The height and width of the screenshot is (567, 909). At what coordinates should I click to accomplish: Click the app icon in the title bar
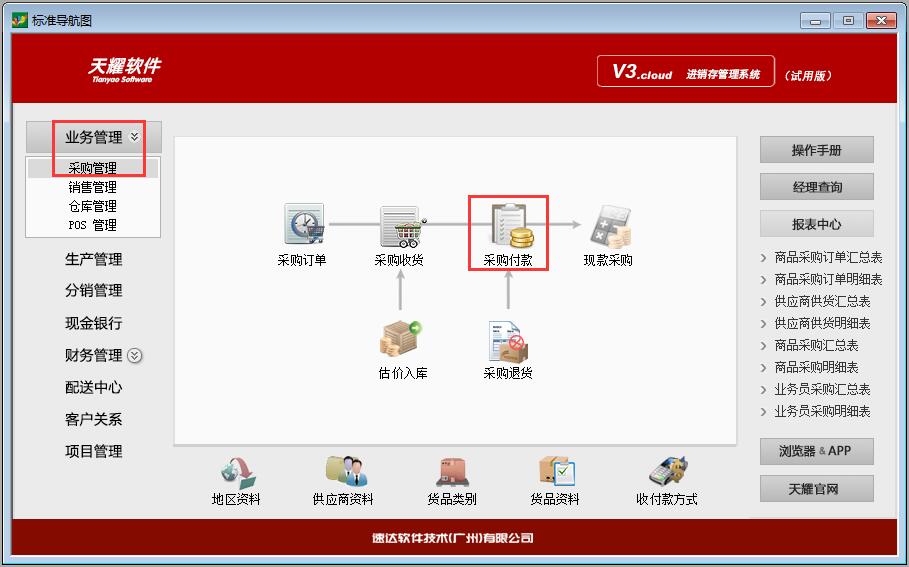point(20,20)
